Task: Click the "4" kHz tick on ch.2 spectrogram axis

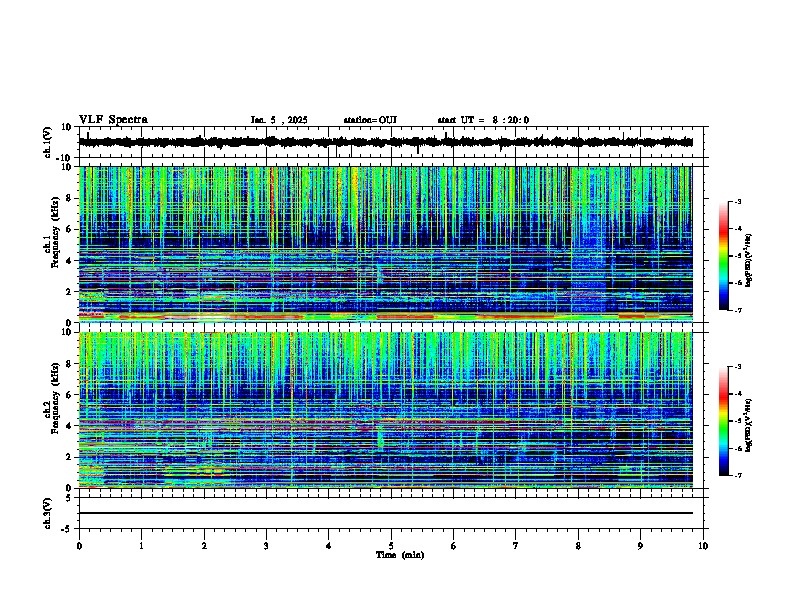Action: [x=69, y=426]
